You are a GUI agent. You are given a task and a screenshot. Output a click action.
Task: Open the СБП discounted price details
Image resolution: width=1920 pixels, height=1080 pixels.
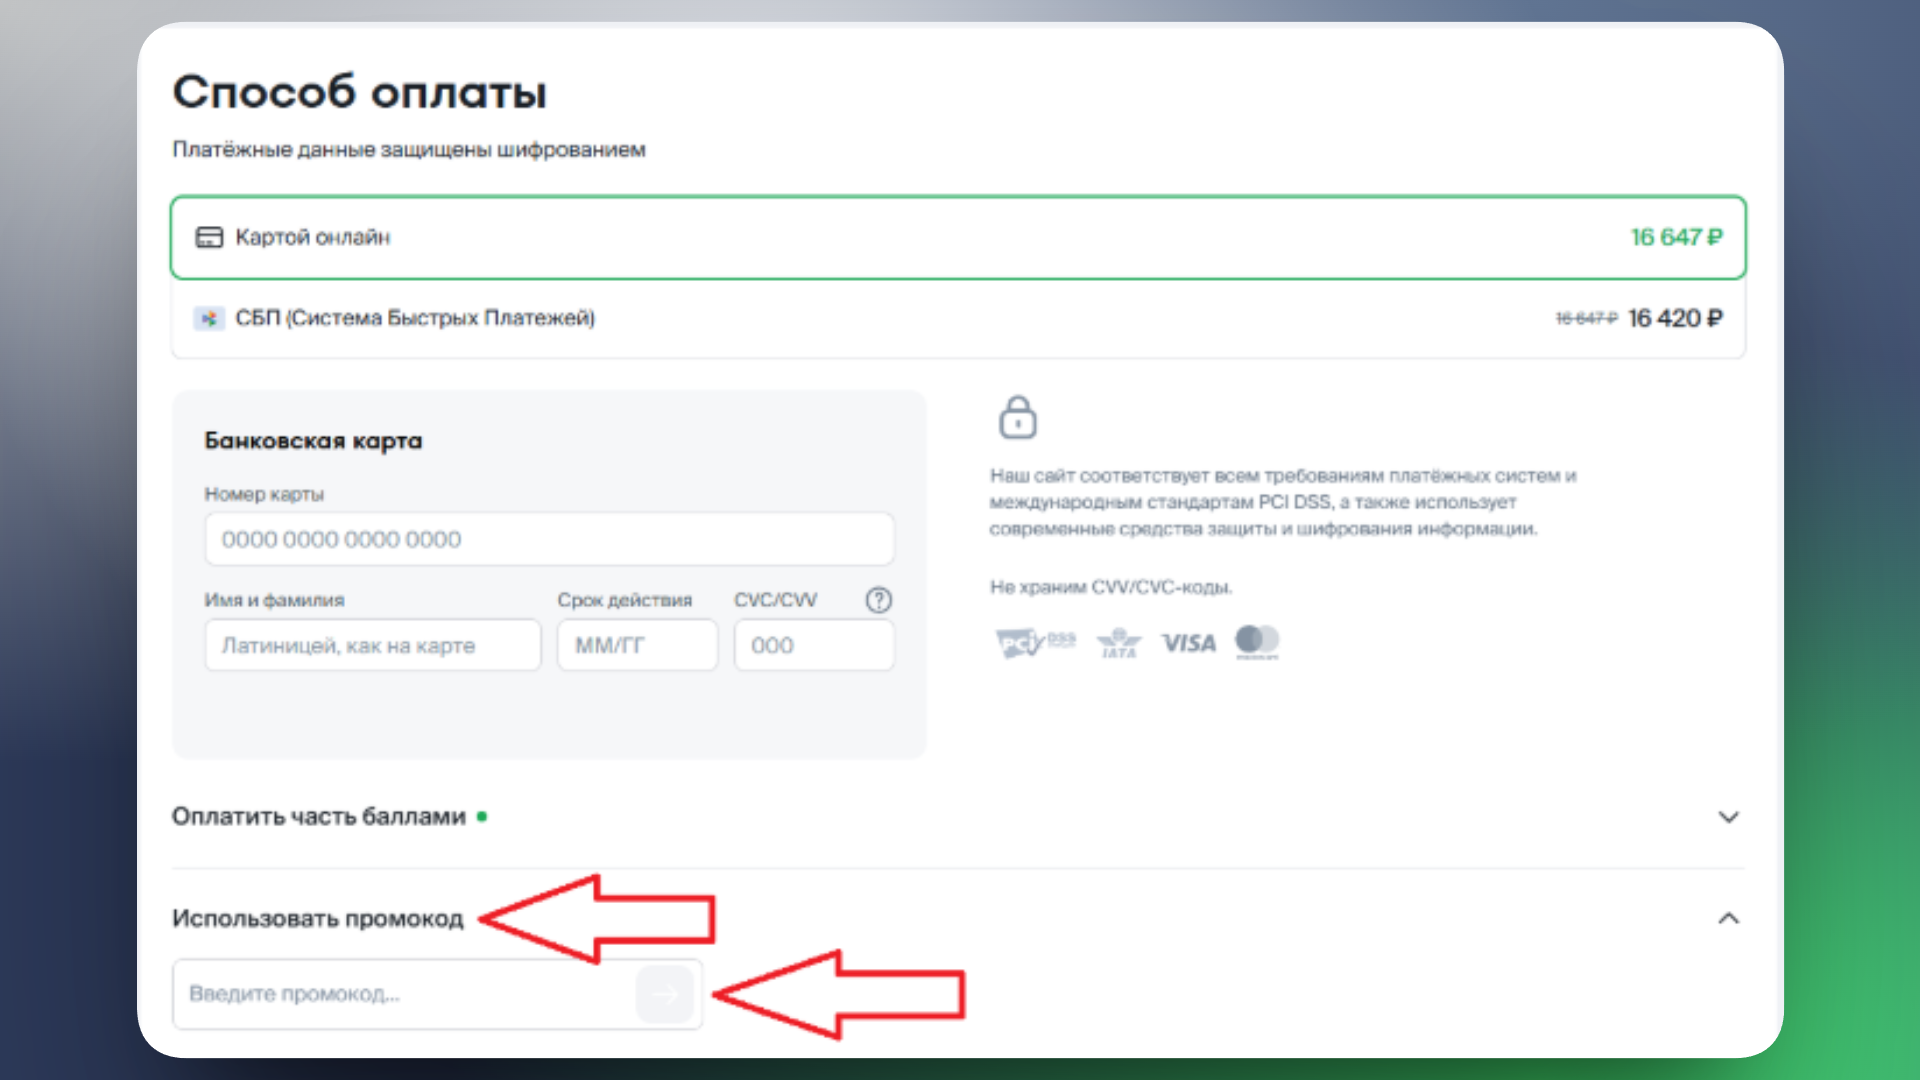[1674, 318]
